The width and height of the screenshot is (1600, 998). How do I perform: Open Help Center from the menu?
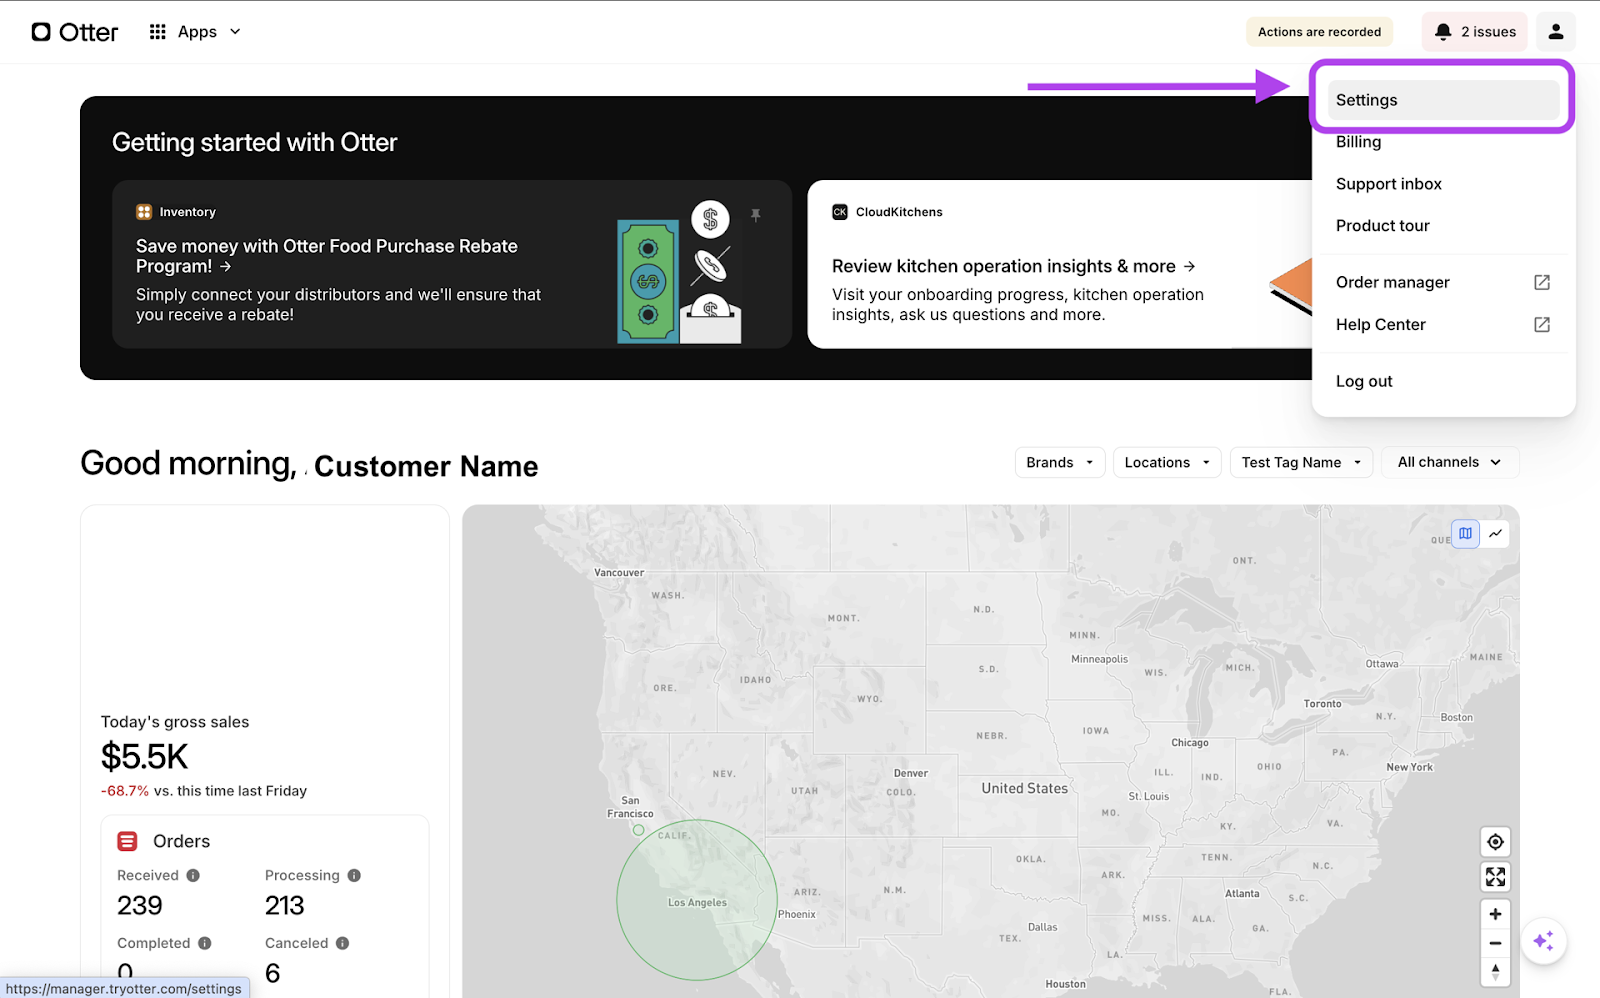click(1381, 324)
